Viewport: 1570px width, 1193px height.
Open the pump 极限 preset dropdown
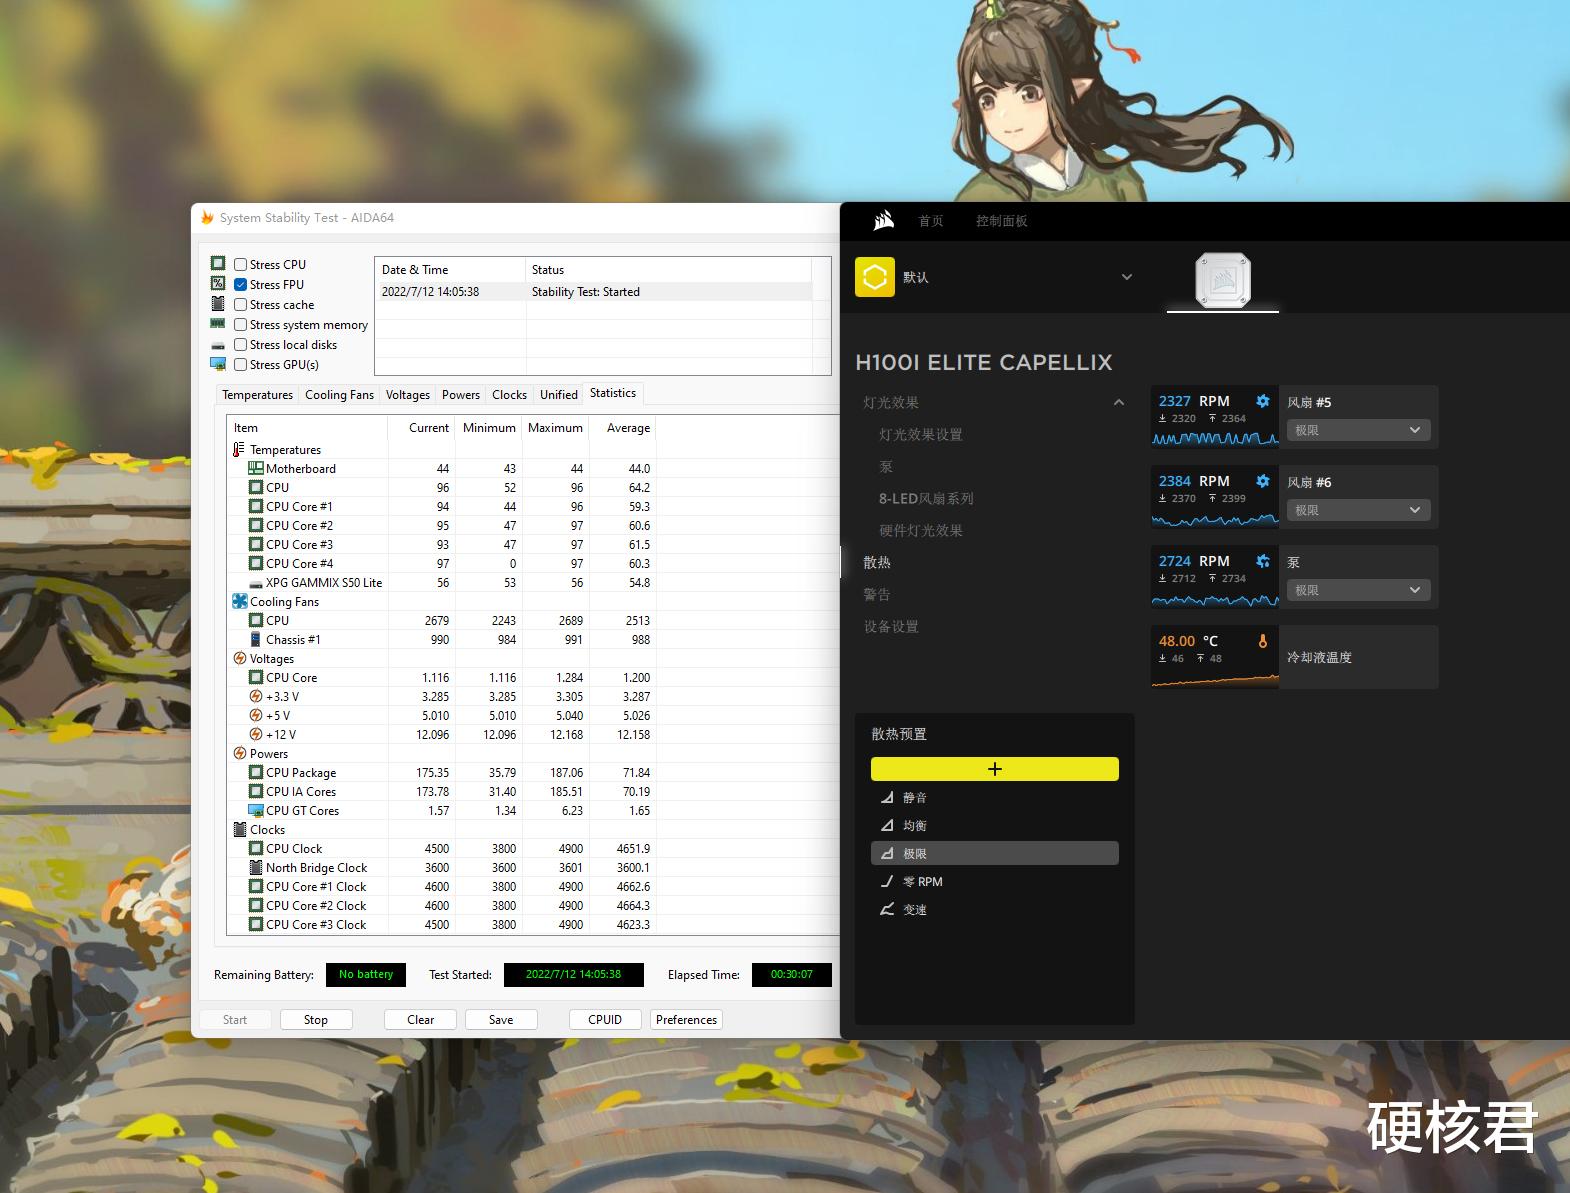(1358, 590)
